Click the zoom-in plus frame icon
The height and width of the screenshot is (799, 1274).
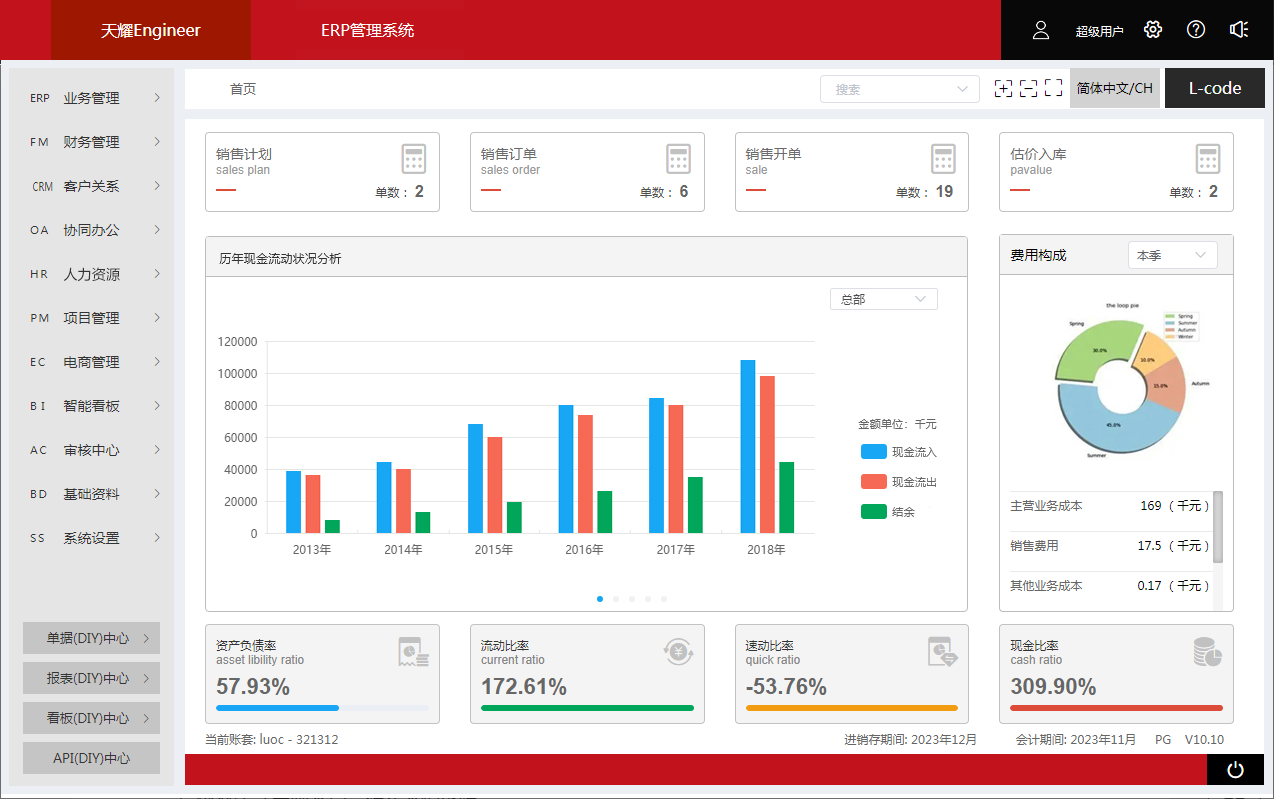coord(1003,89)
